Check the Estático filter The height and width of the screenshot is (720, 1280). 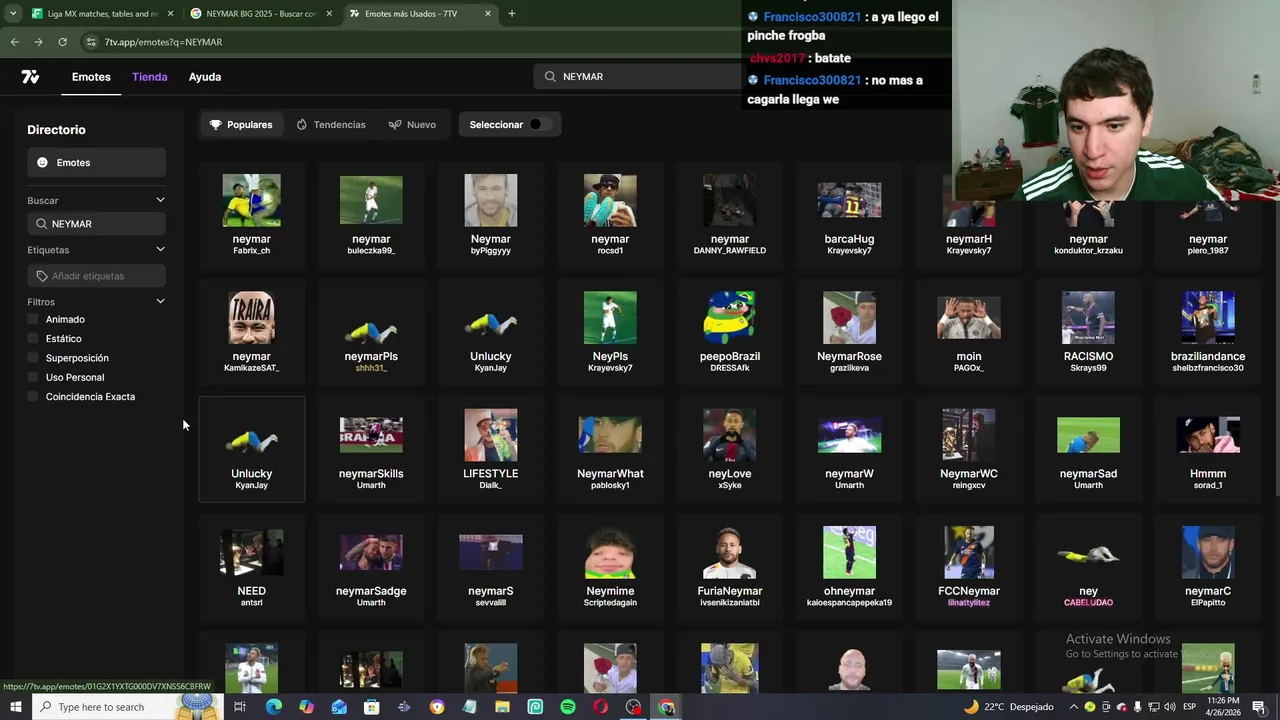33,339
